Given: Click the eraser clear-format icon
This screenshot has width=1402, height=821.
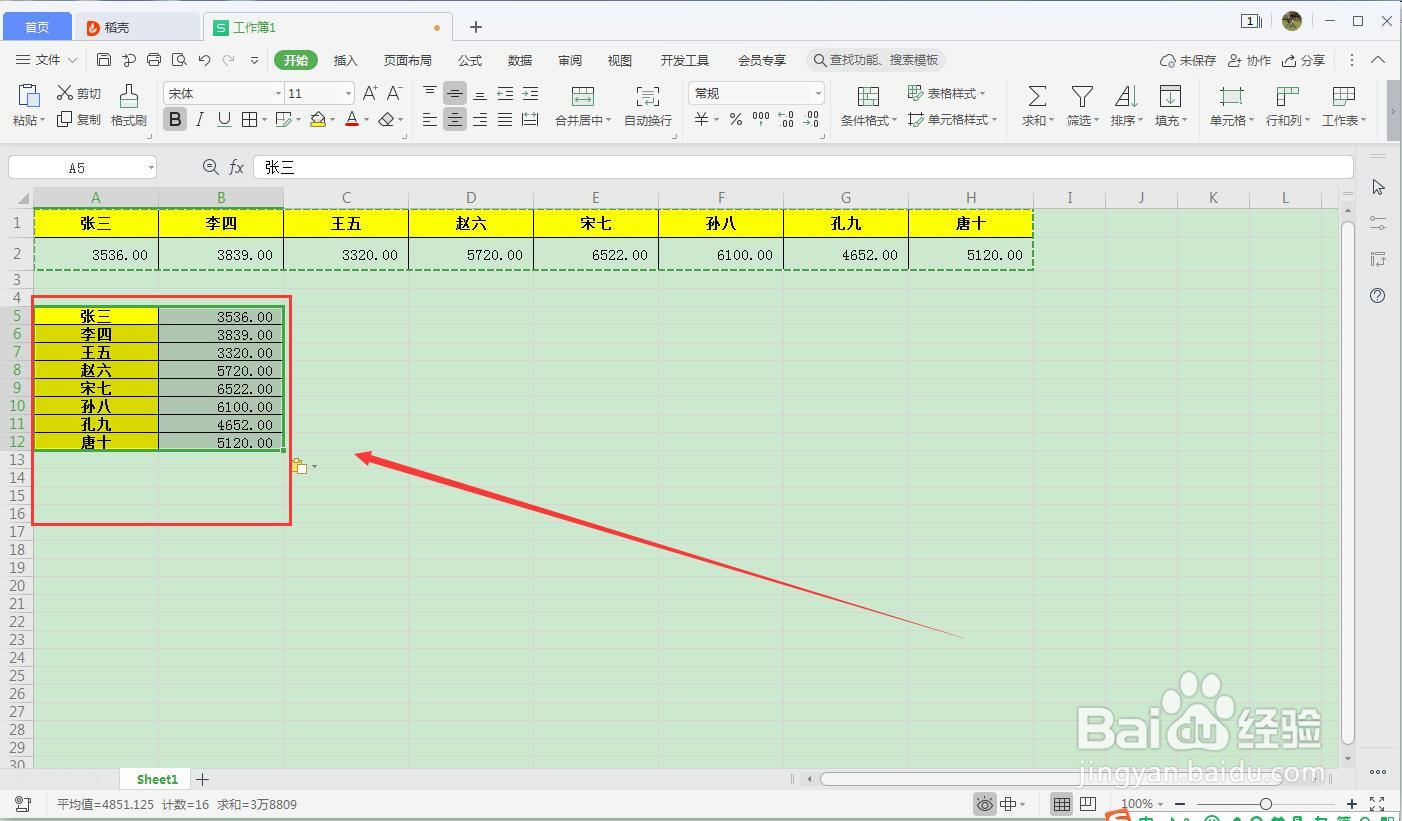Looking at the screenshot, I should (386, 119).
